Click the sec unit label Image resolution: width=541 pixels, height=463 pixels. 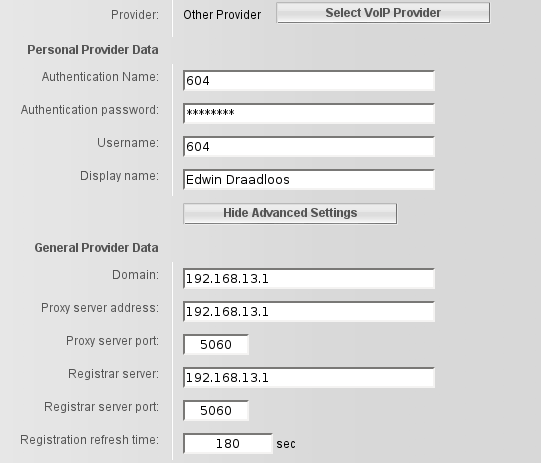tap(286, 444)
